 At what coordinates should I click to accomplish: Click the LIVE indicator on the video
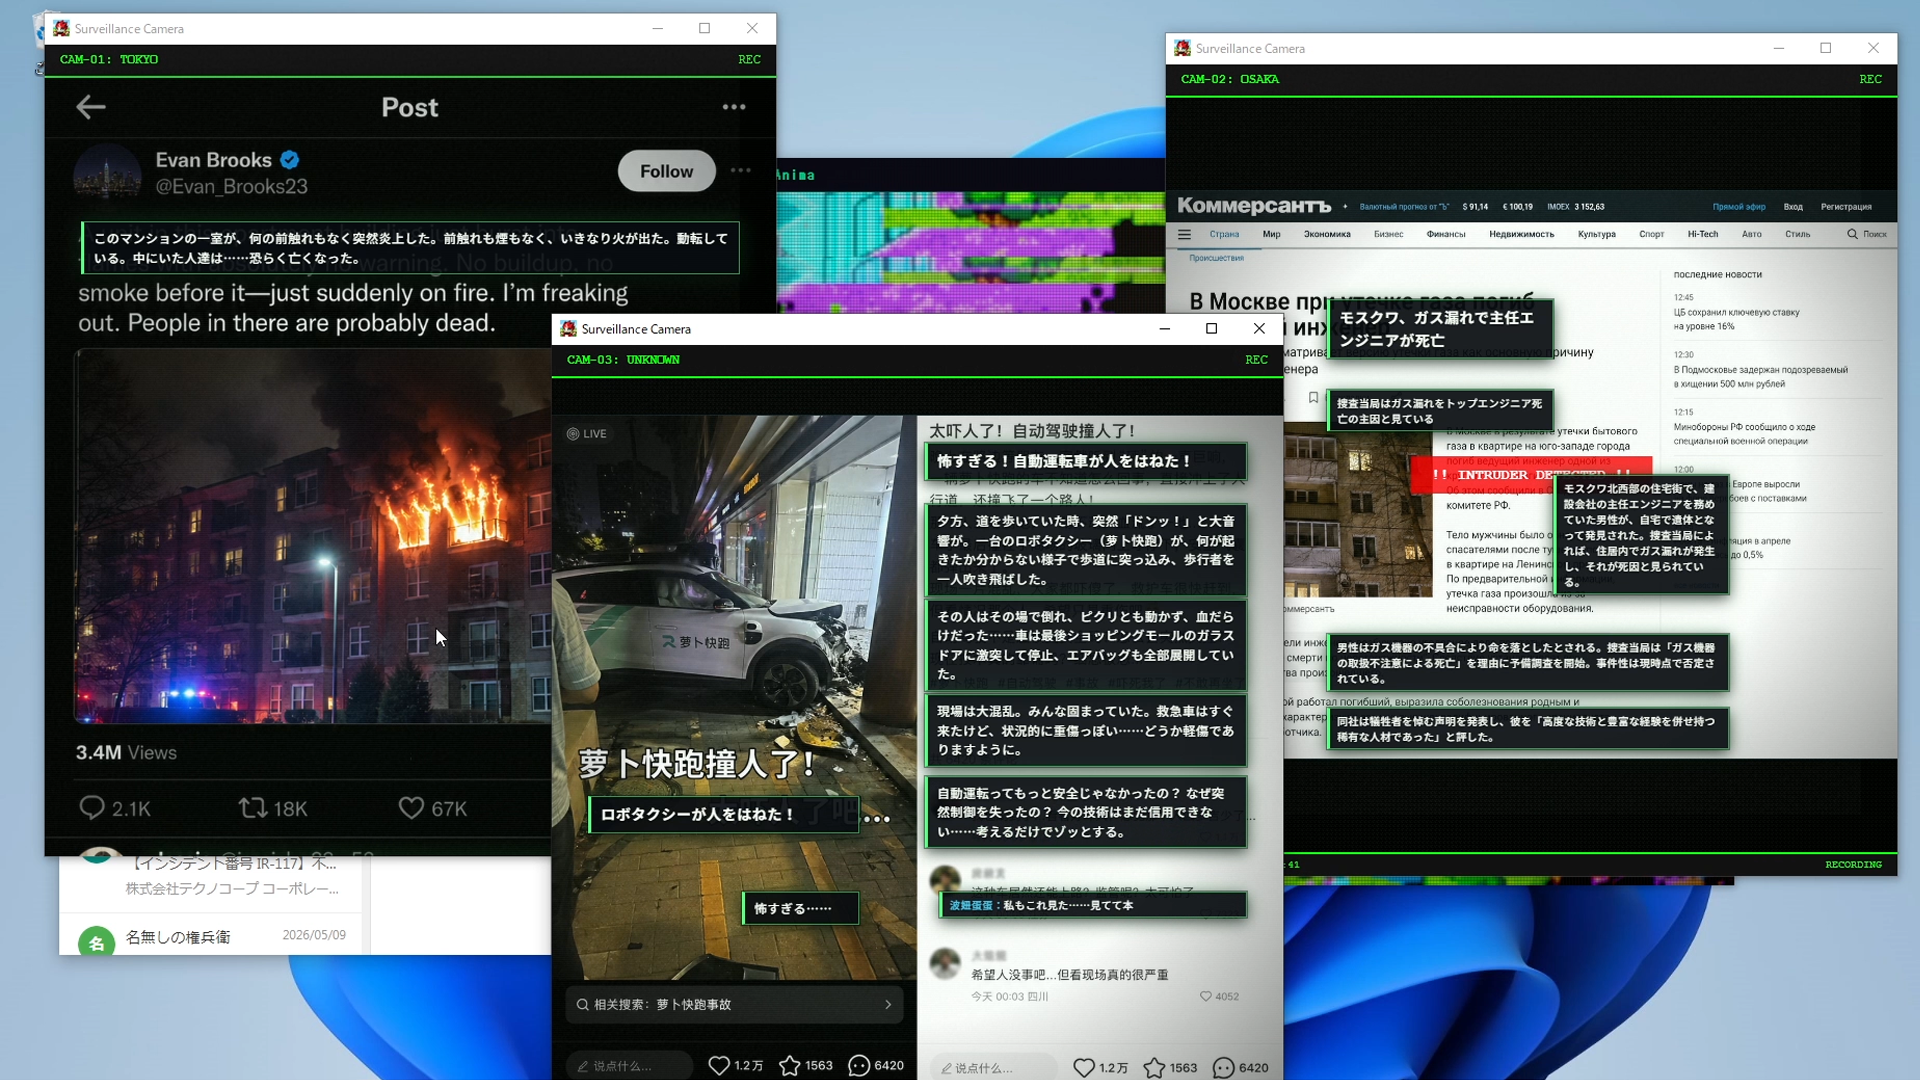[x=587, y=434]
